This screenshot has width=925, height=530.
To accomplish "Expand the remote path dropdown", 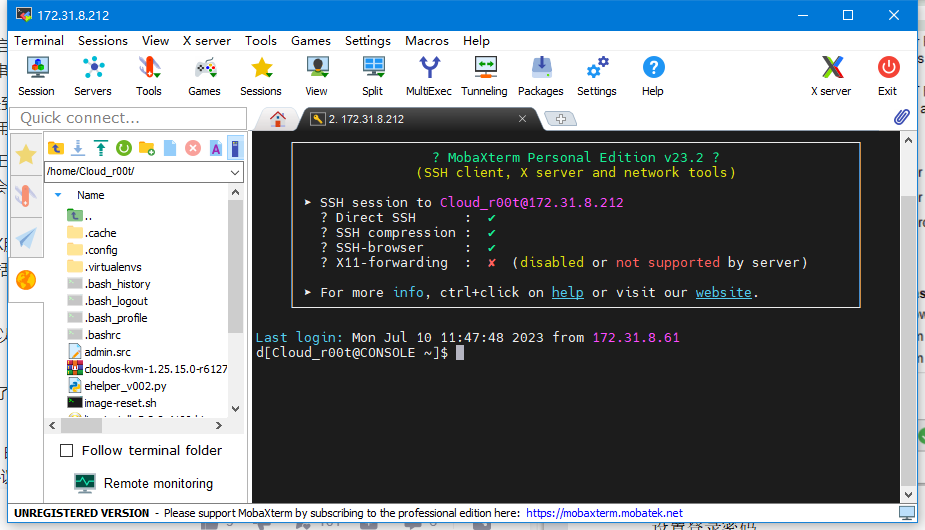I will [x=235, y=172].
